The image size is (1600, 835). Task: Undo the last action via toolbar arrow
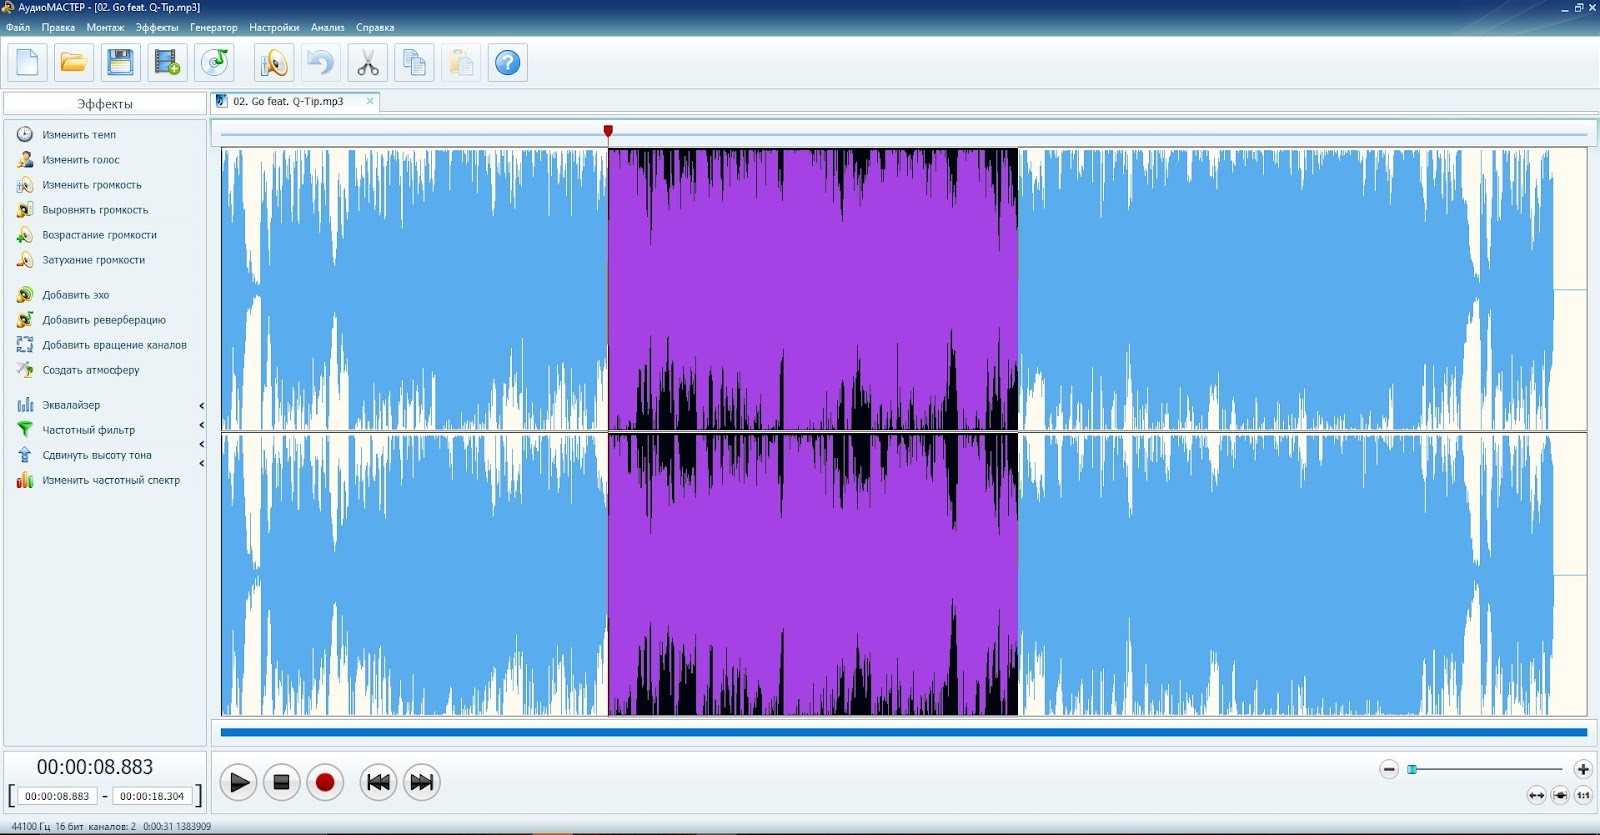point(320,63)
